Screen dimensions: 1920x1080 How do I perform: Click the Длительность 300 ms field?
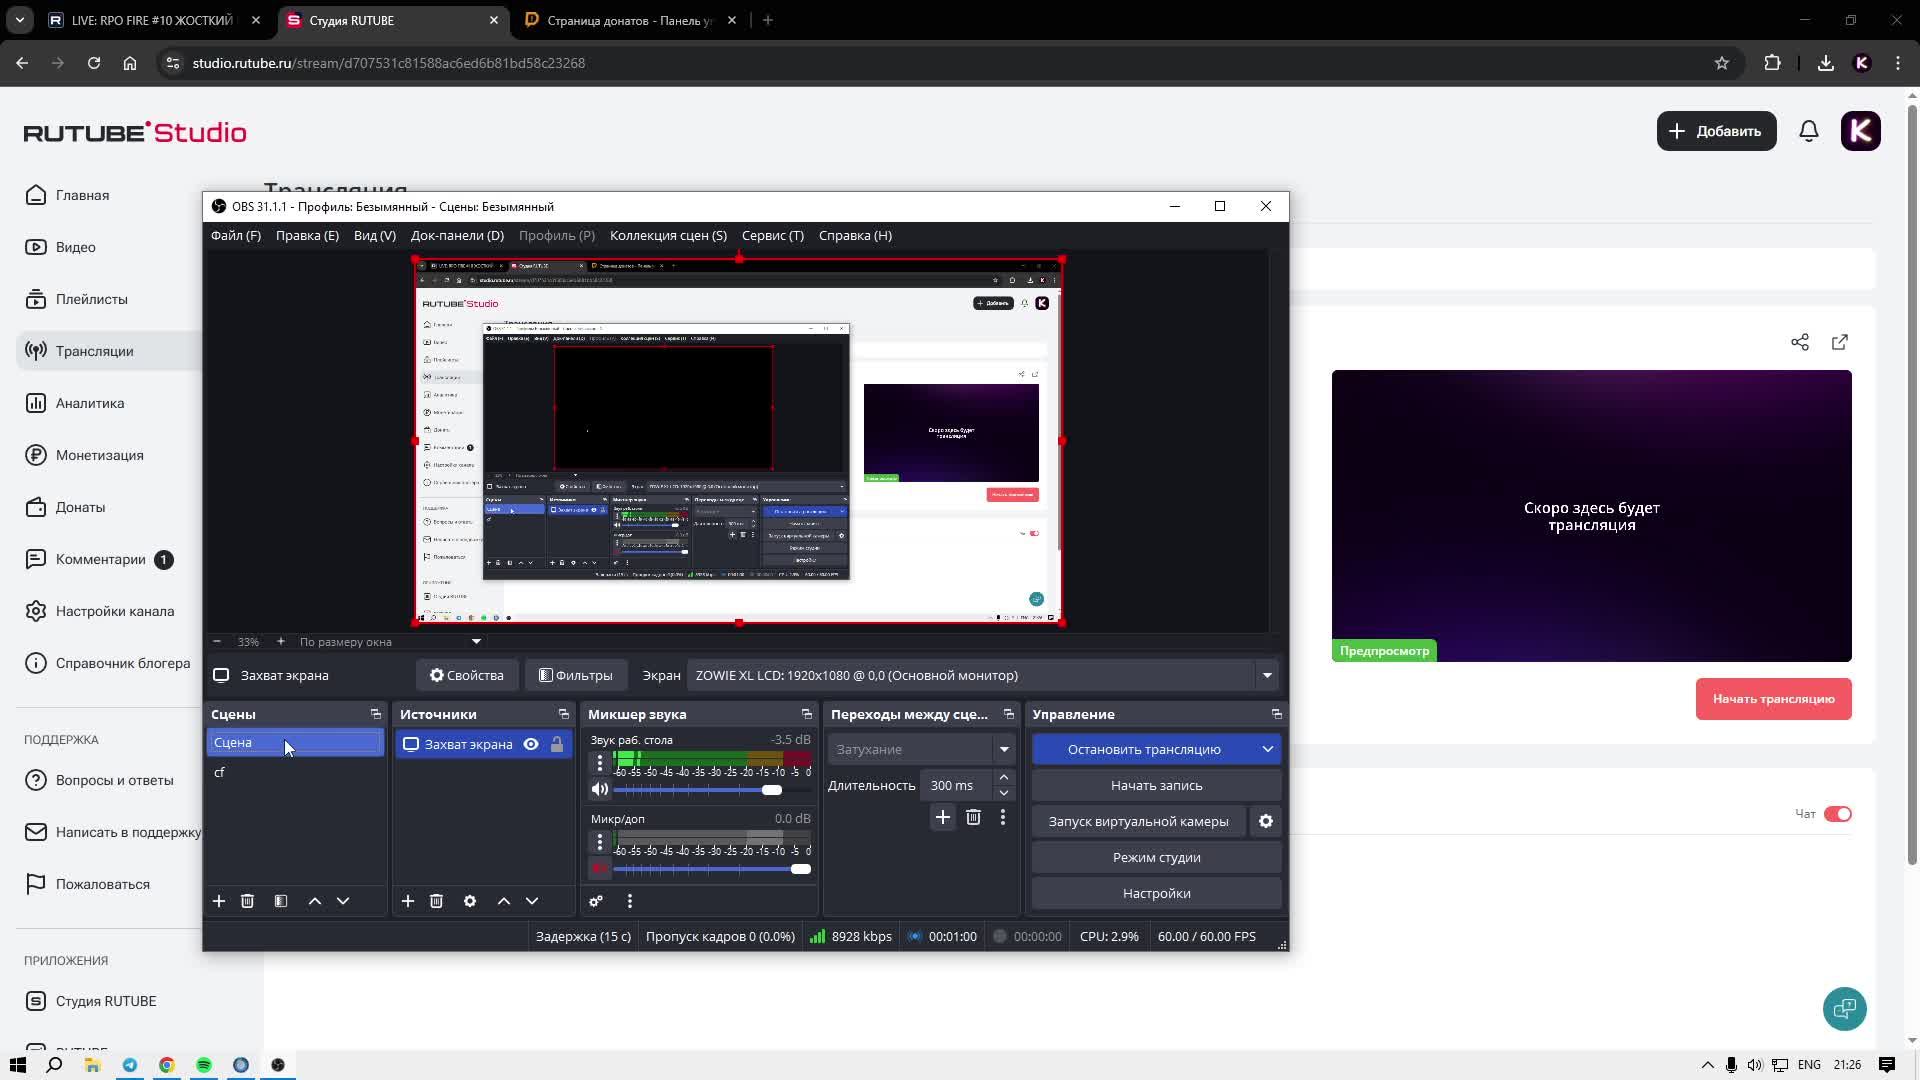coord(955,785)
